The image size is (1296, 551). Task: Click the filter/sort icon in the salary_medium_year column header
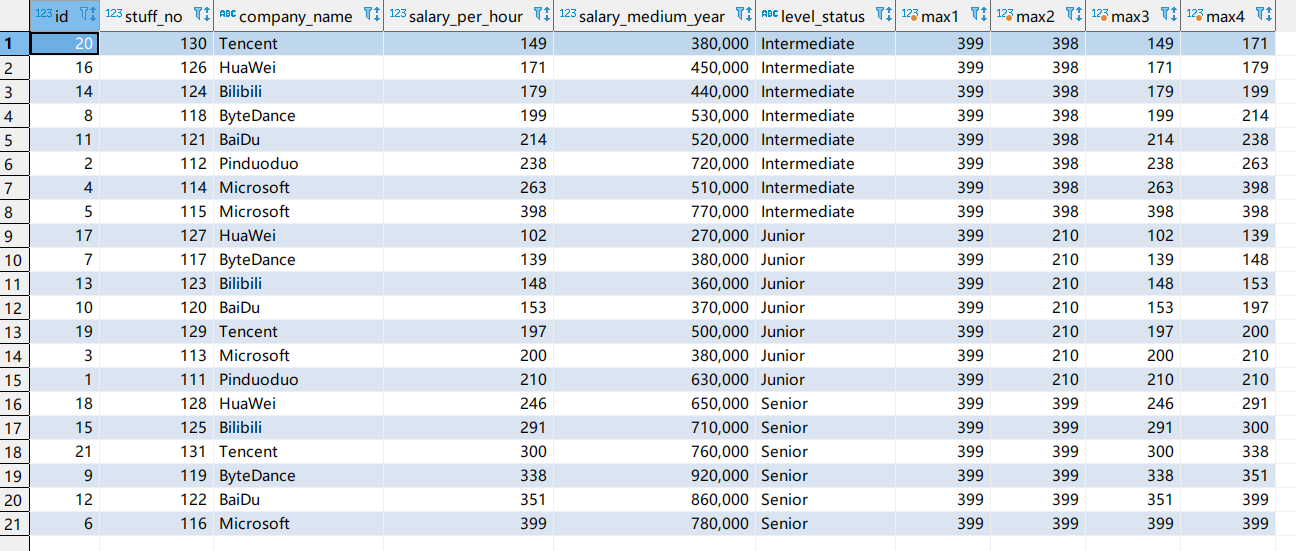[743, 15]
